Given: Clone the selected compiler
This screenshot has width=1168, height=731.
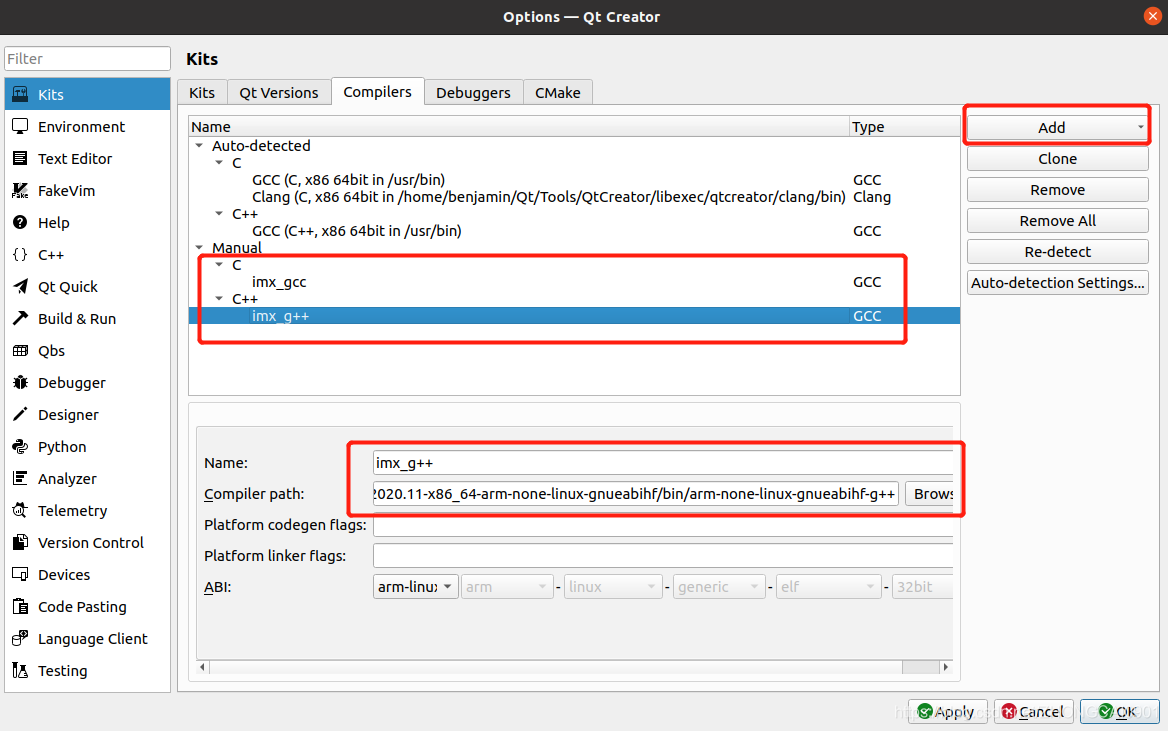Looking at the screenshot, I should click(1057, 159).
